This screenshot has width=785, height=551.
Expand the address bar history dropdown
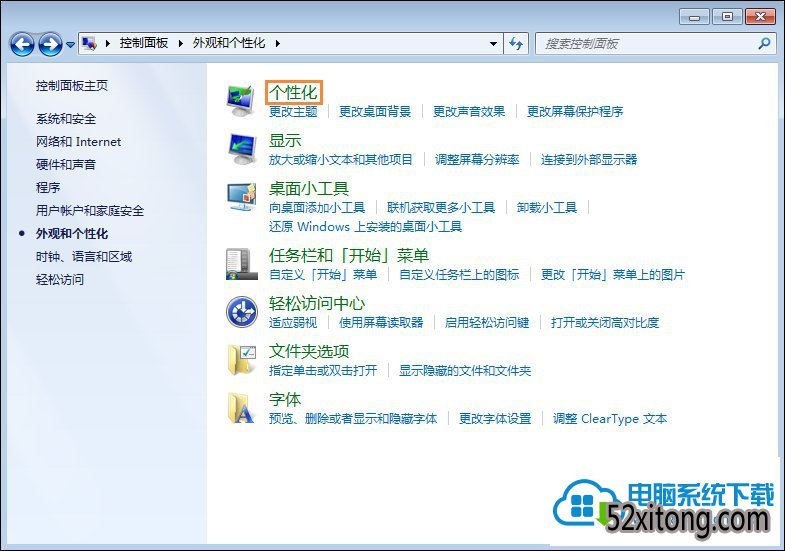point(493,44)
